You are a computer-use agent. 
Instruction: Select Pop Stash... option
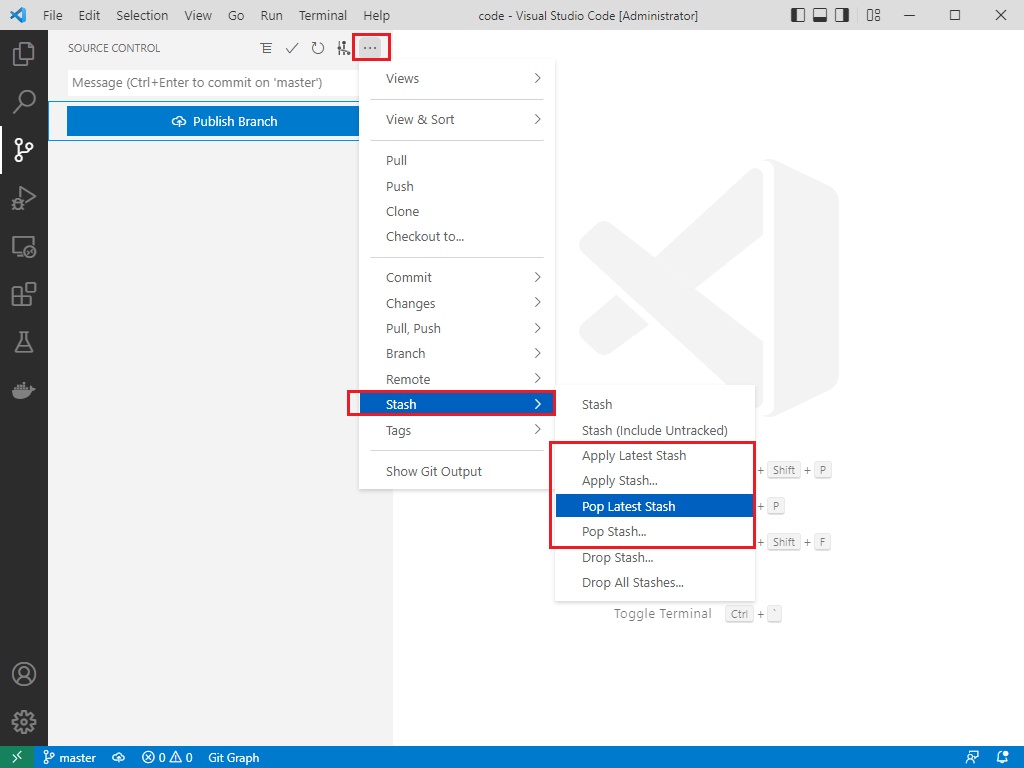coord(654,532)
